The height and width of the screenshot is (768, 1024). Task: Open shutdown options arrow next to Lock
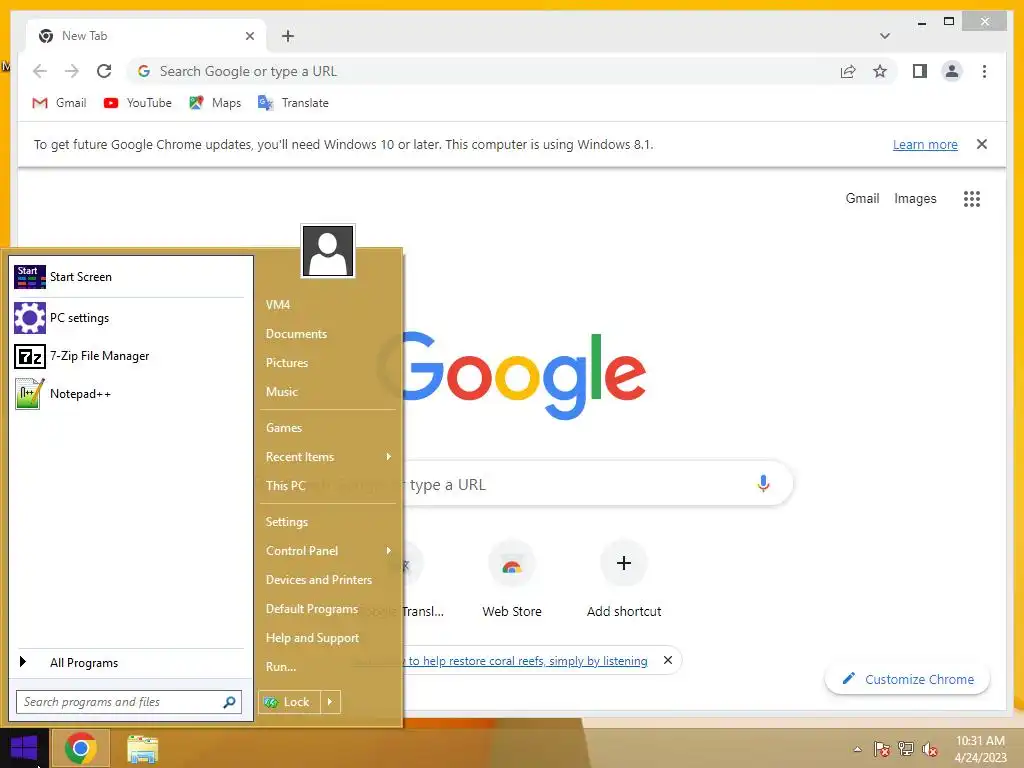click(x=330, y=702)
